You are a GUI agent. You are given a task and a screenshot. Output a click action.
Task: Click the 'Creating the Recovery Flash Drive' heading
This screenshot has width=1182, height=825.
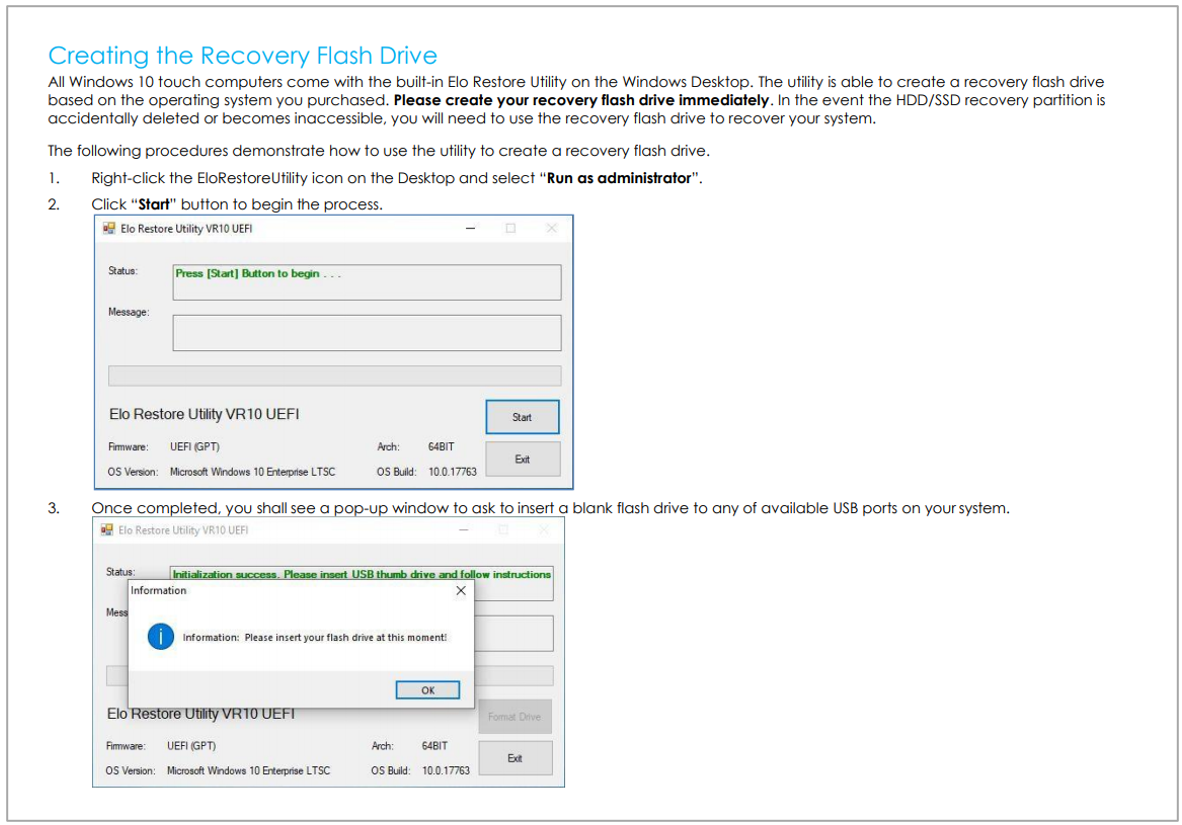click(x=243, y=55)
